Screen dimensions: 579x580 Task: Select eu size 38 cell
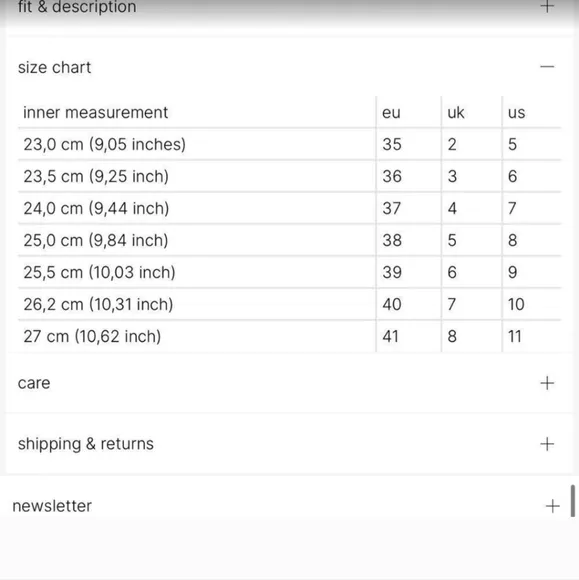(392, 240)
